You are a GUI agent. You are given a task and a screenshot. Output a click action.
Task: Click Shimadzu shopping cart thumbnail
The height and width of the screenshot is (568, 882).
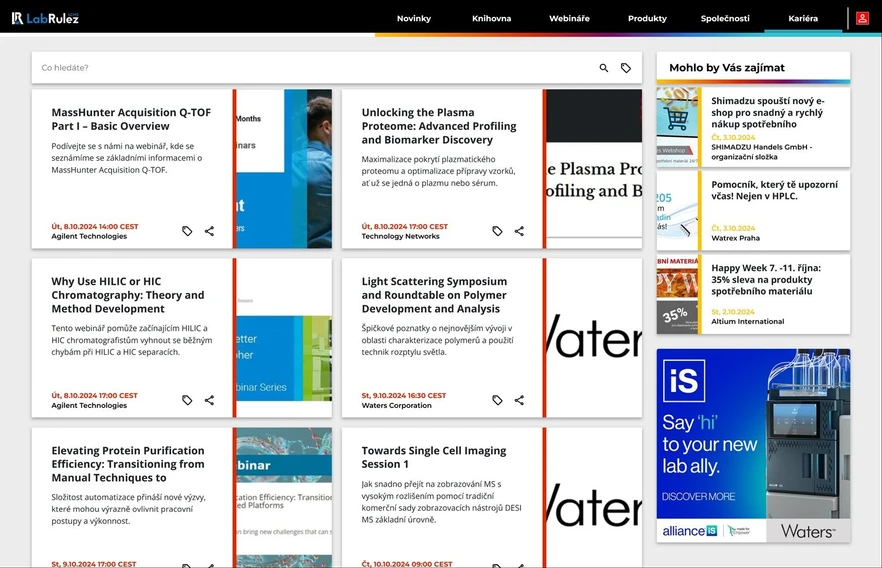pos(677,127)
